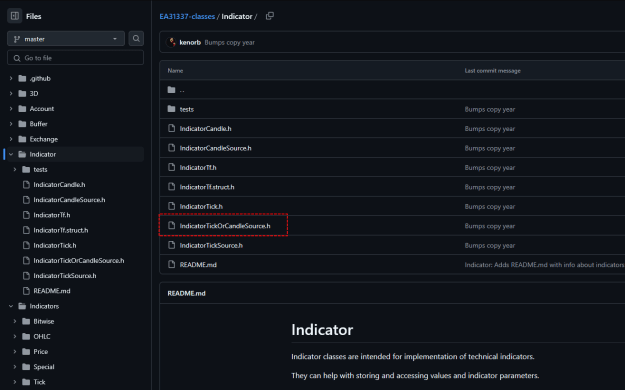
Task: Open IndicatorTickSource.h in sidebar tree
Action: [65, 276]
